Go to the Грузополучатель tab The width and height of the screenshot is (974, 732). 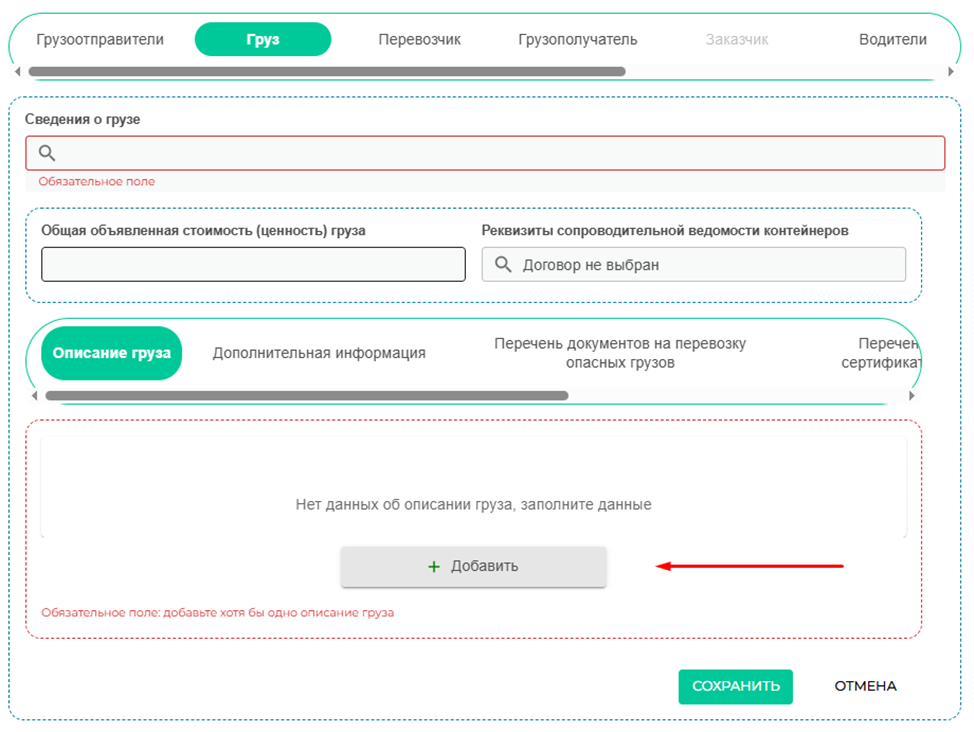577,40
